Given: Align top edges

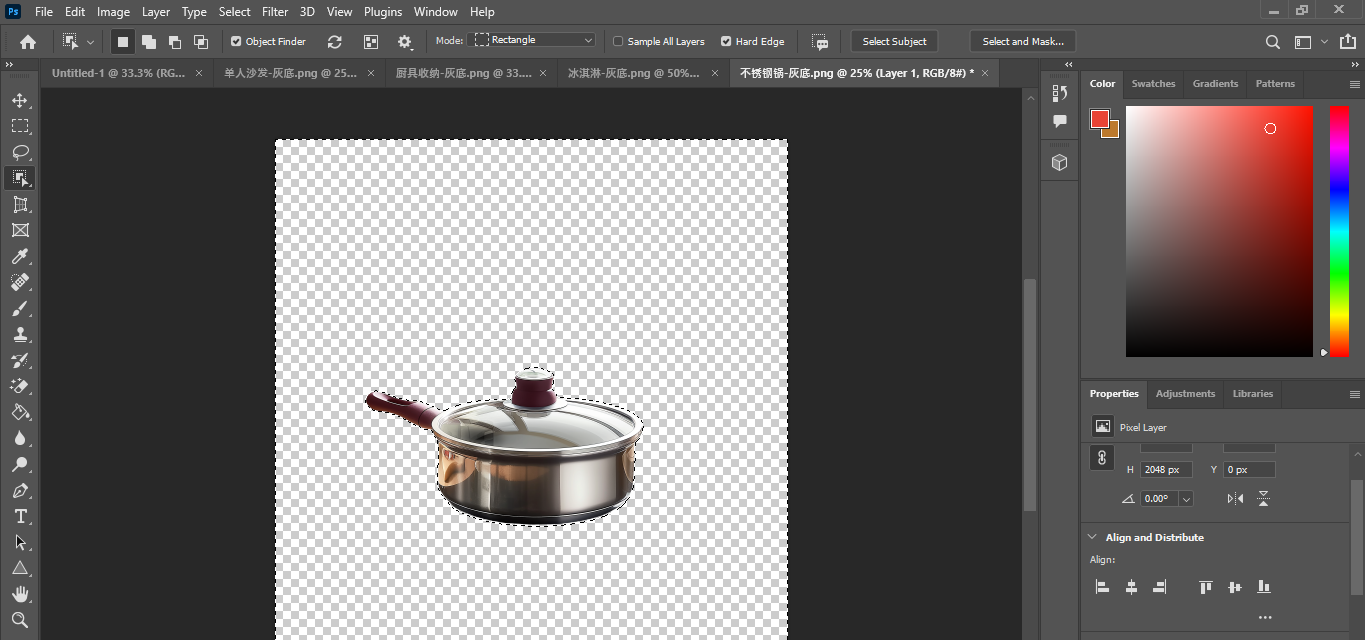Looking at the screenshot, I should 1206,587.
